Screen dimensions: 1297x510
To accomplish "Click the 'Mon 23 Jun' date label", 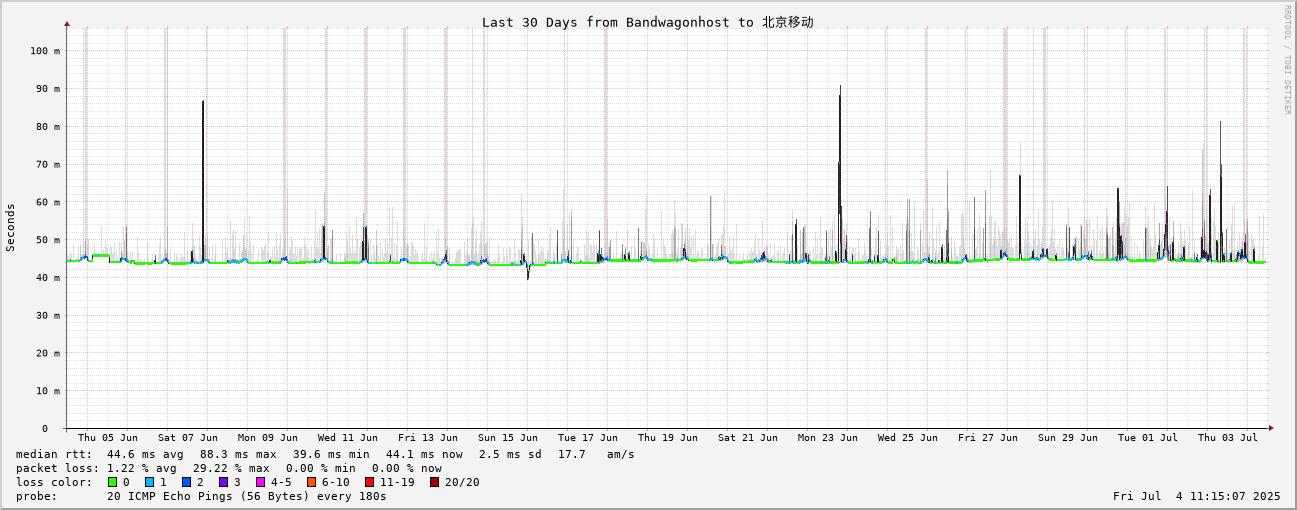I will click(x=828, y=437).
